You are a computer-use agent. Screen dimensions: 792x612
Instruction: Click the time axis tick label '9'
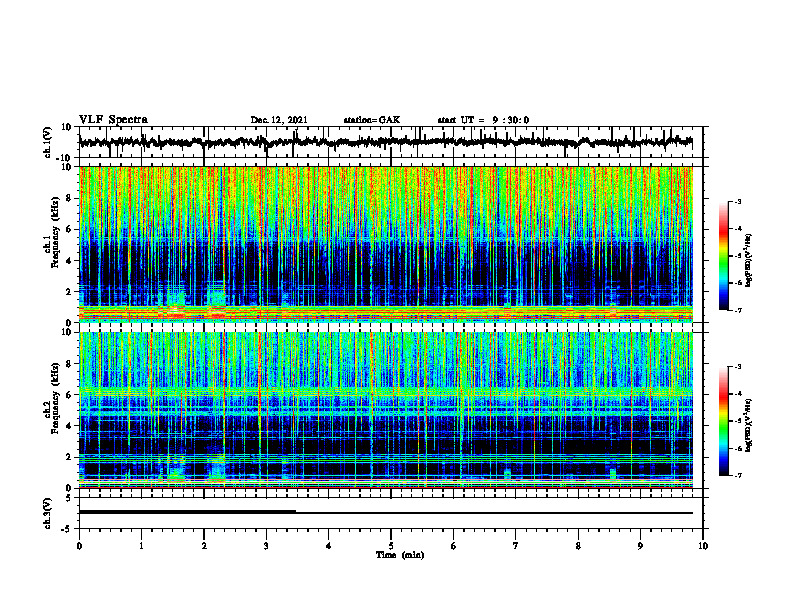(640, 546)
